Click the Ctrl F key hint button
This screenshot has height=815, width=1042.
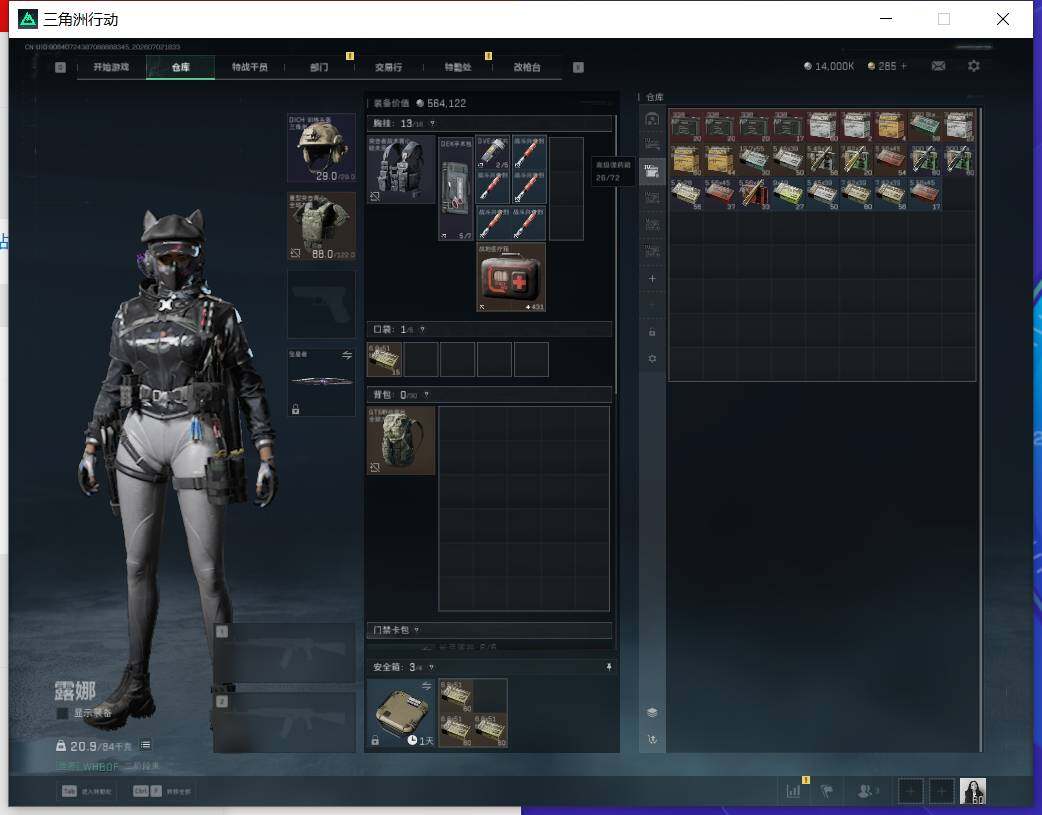point(147,791)
